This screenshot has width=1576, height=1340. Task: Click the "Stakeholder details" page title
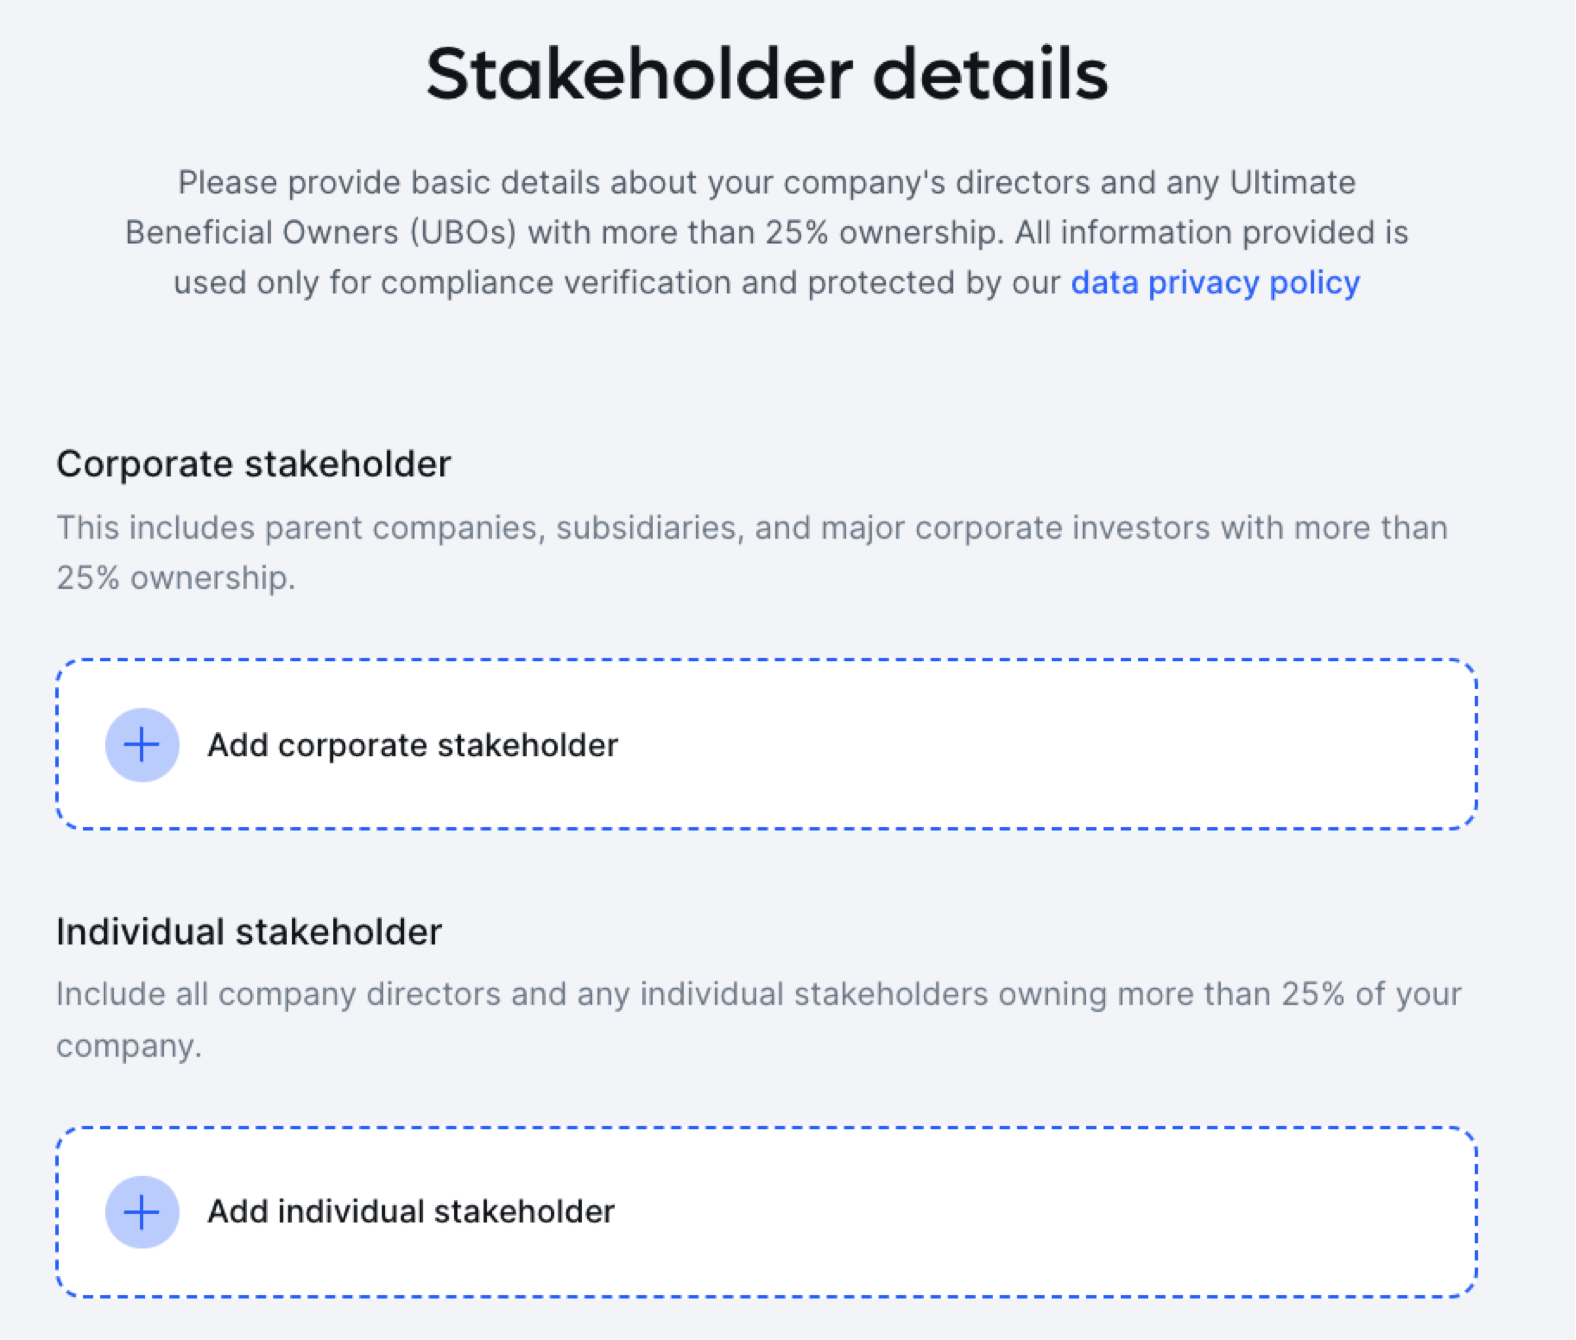tap(767, 74)
